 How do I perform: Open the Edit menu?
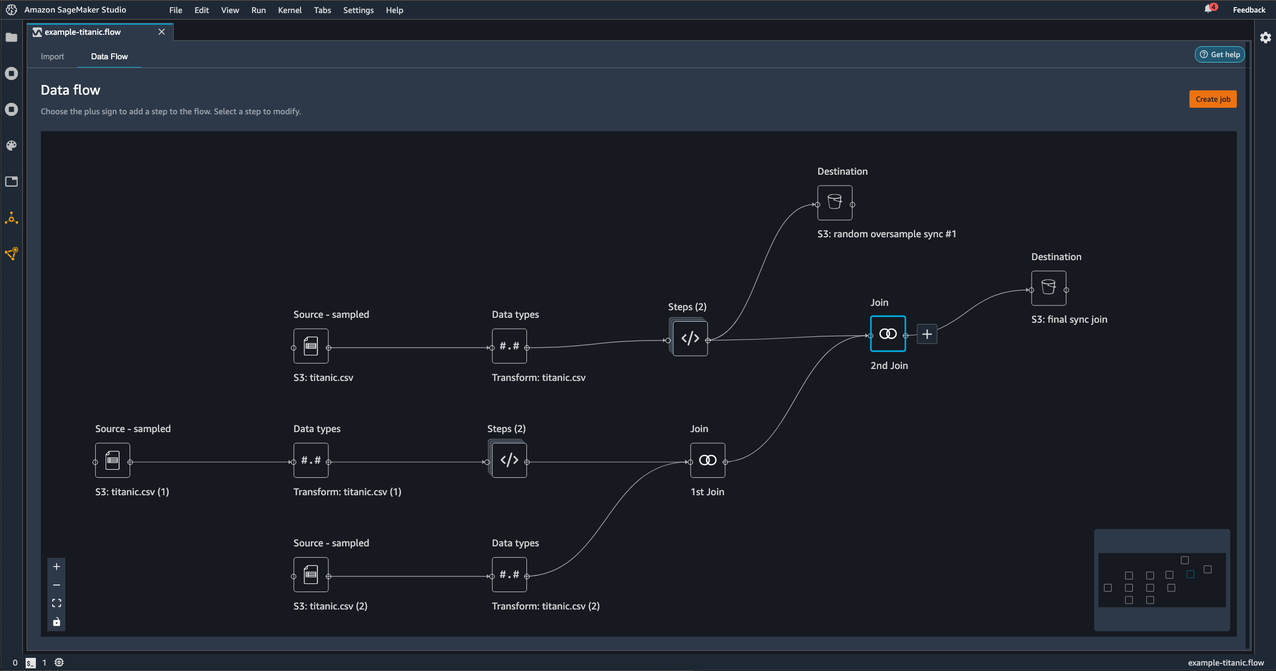(x=202, y=10)
